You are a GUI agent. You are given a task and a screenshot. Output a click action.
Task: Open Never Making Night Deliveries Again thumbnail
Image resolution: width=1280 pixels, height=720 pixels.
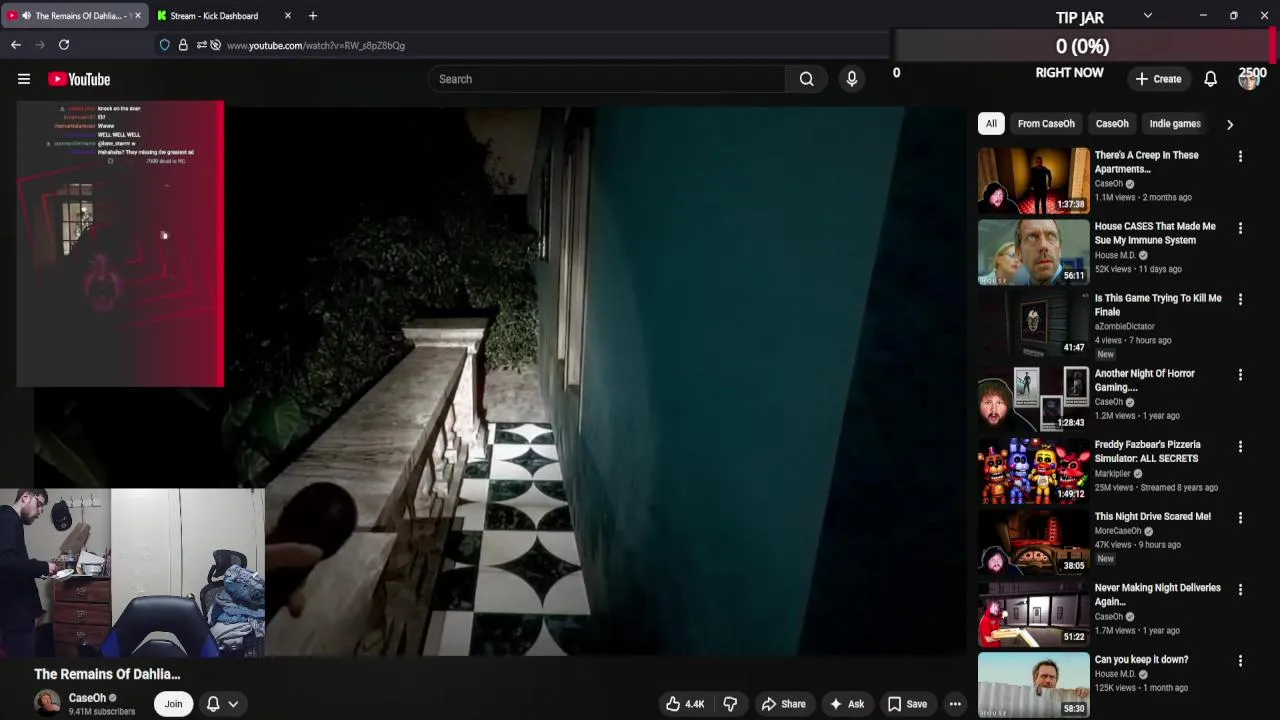pos(1034,614)
